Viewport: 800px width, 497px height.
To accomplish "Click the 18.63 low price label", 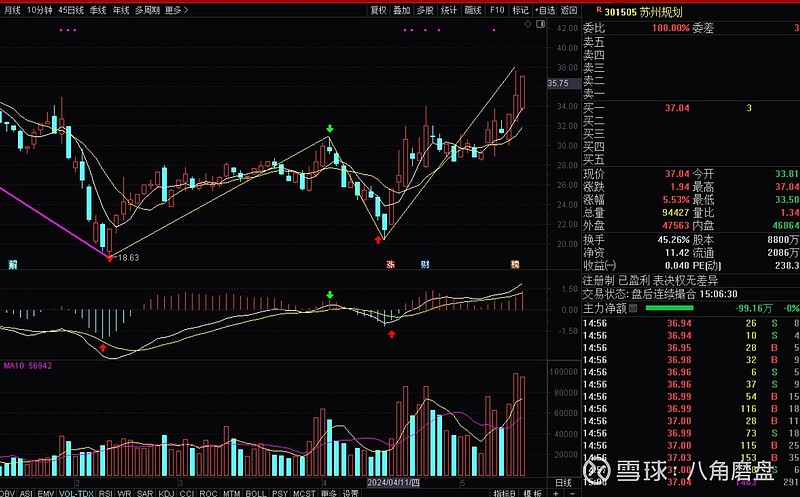I will click(x=128, y=258).
